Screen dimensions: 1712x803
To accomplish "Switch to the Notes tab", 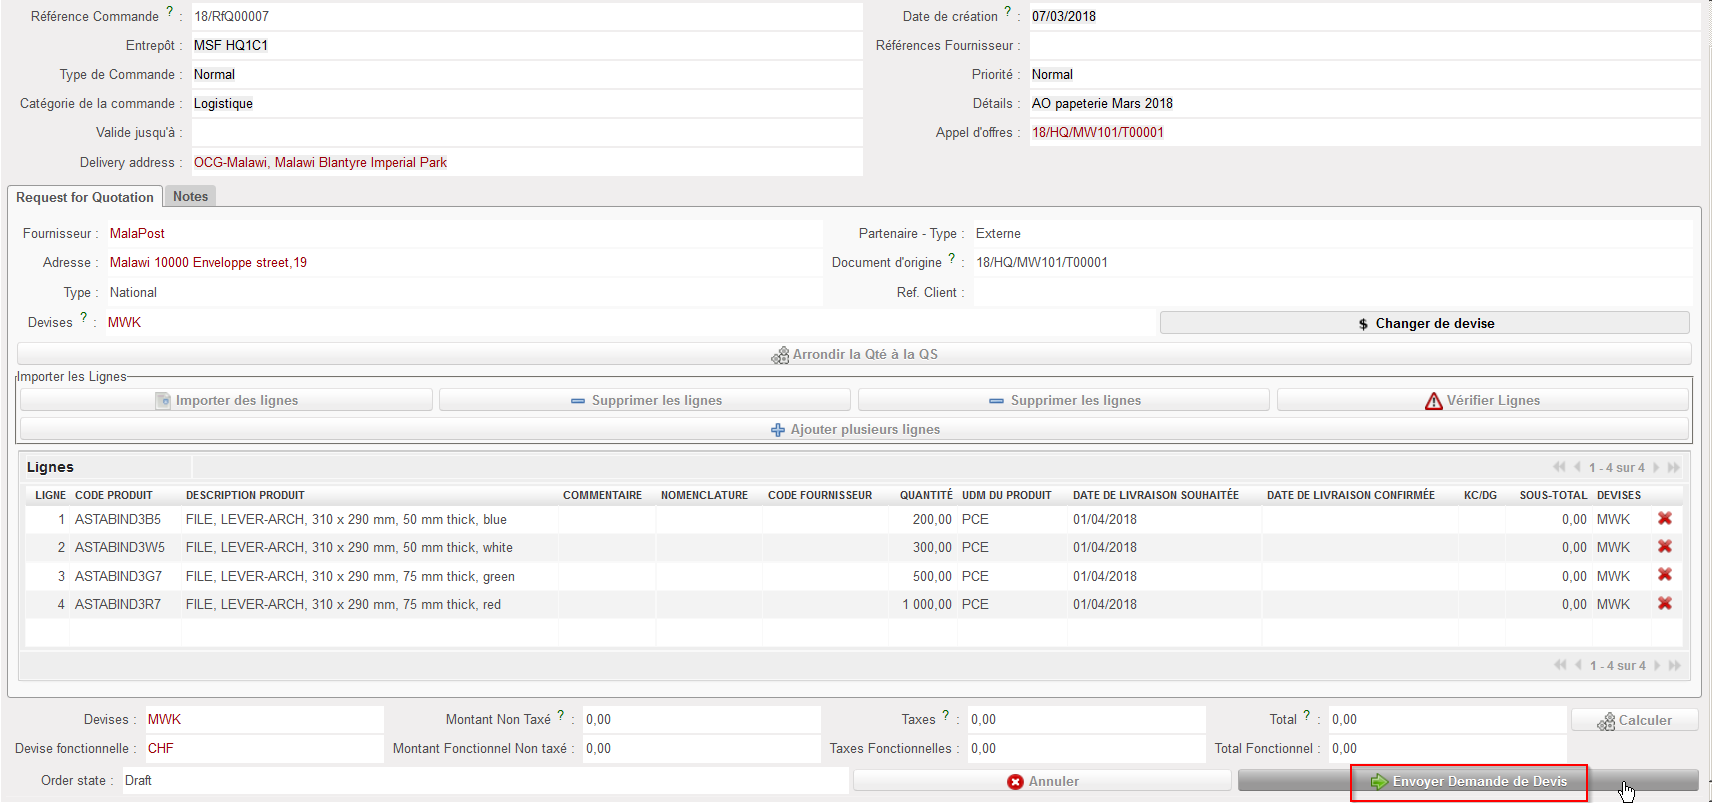I will click(190, 197).
